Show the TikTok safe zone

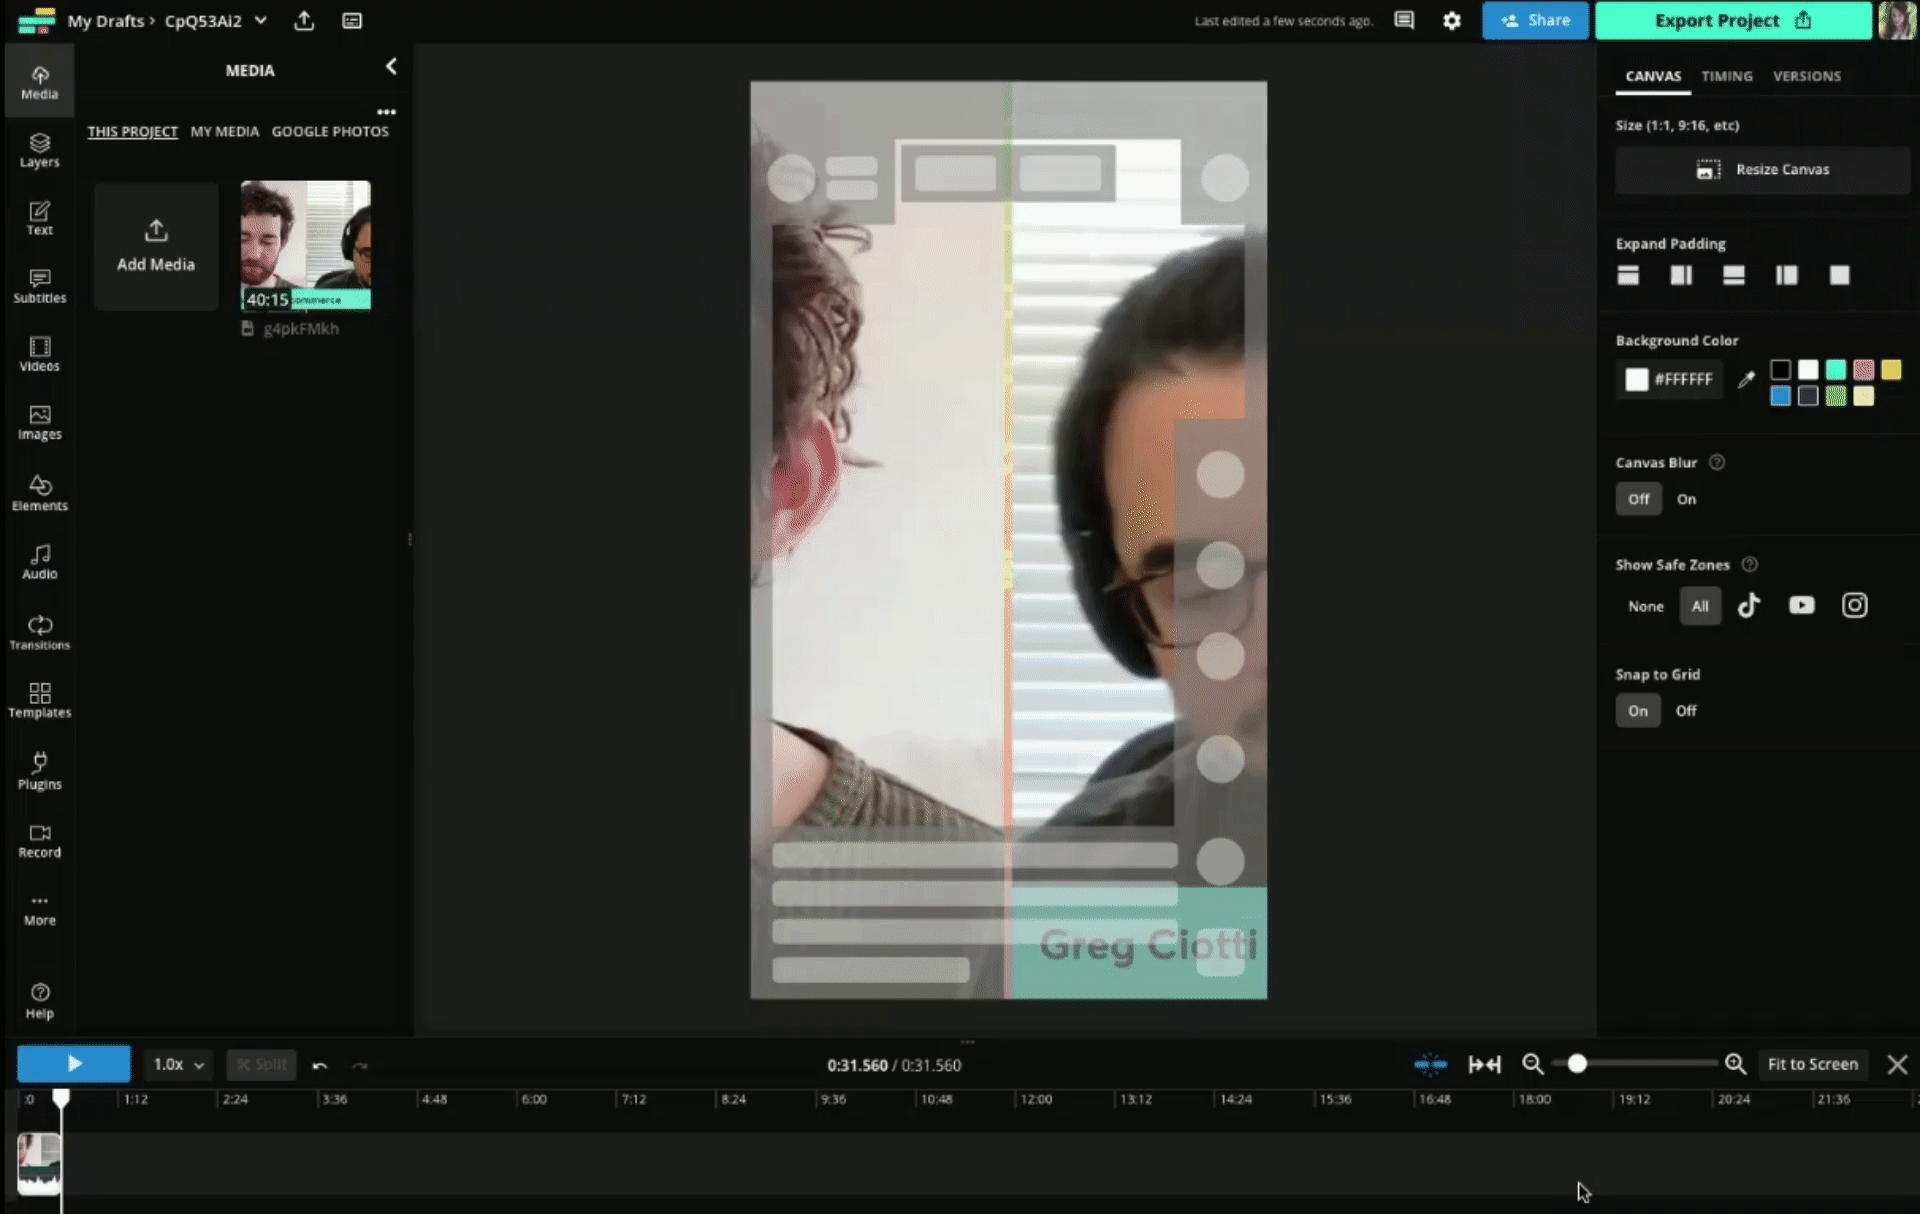coord(1748,606)
